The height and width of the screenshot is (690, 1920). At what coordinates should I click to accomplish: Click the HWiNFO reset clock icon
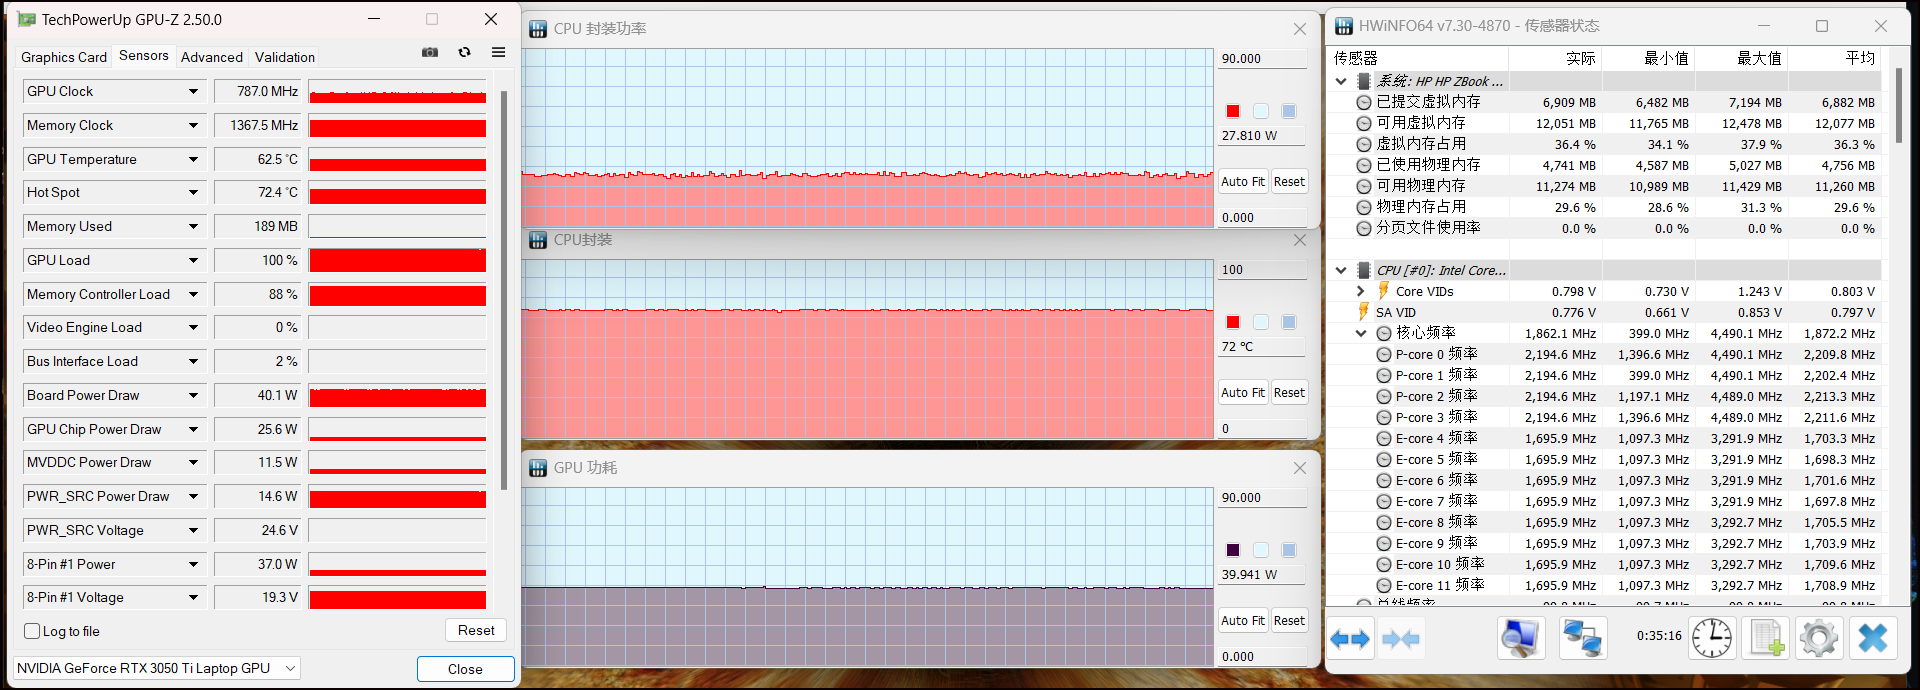pos(1711,638)
